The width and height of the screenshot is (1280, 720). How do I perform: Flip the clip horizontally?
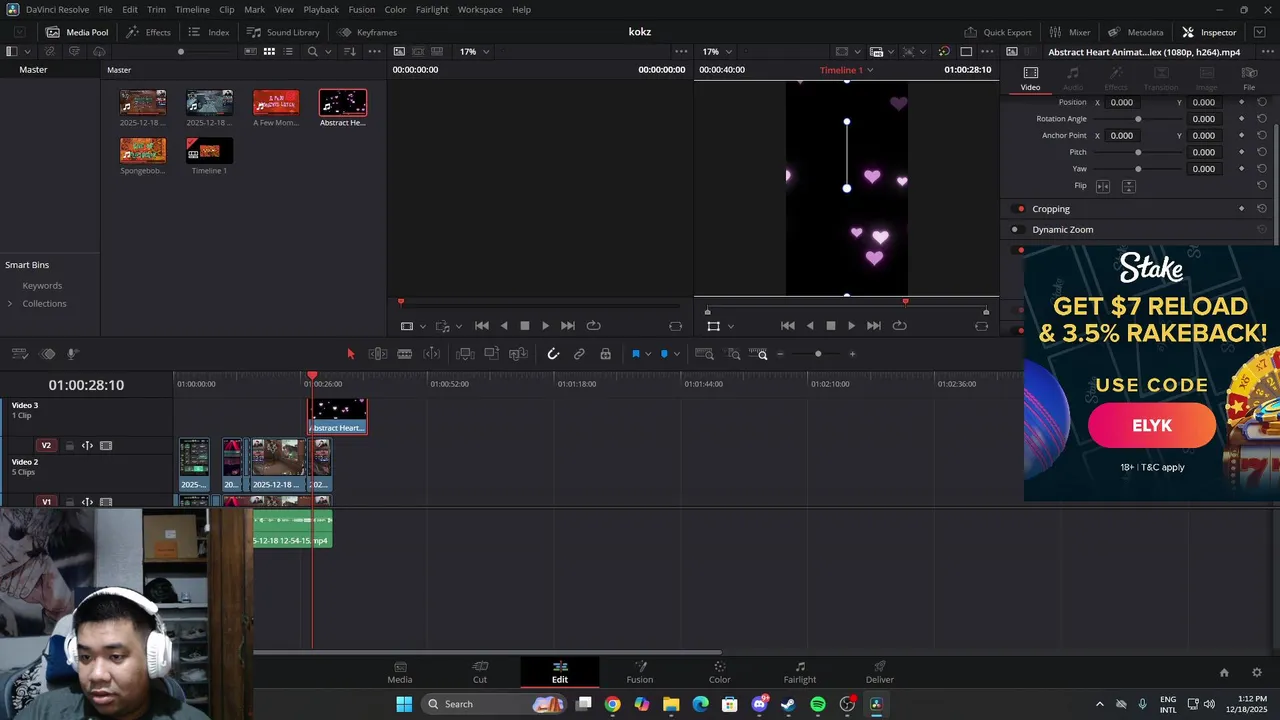coord(1103,186)
